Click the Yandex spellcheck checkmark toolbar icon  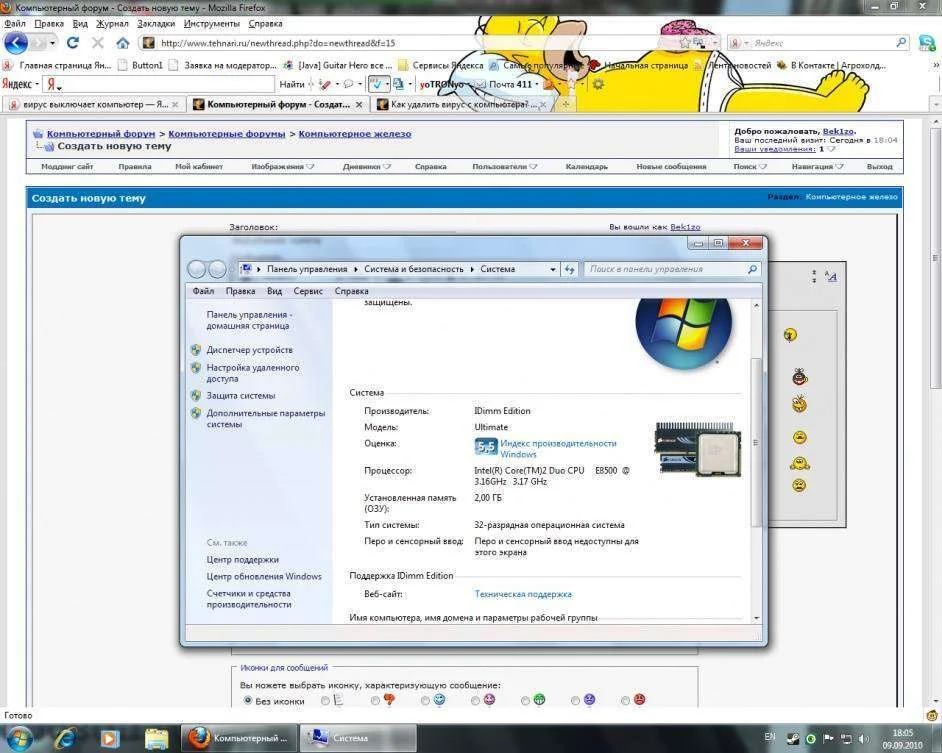(x=376, y=84)
